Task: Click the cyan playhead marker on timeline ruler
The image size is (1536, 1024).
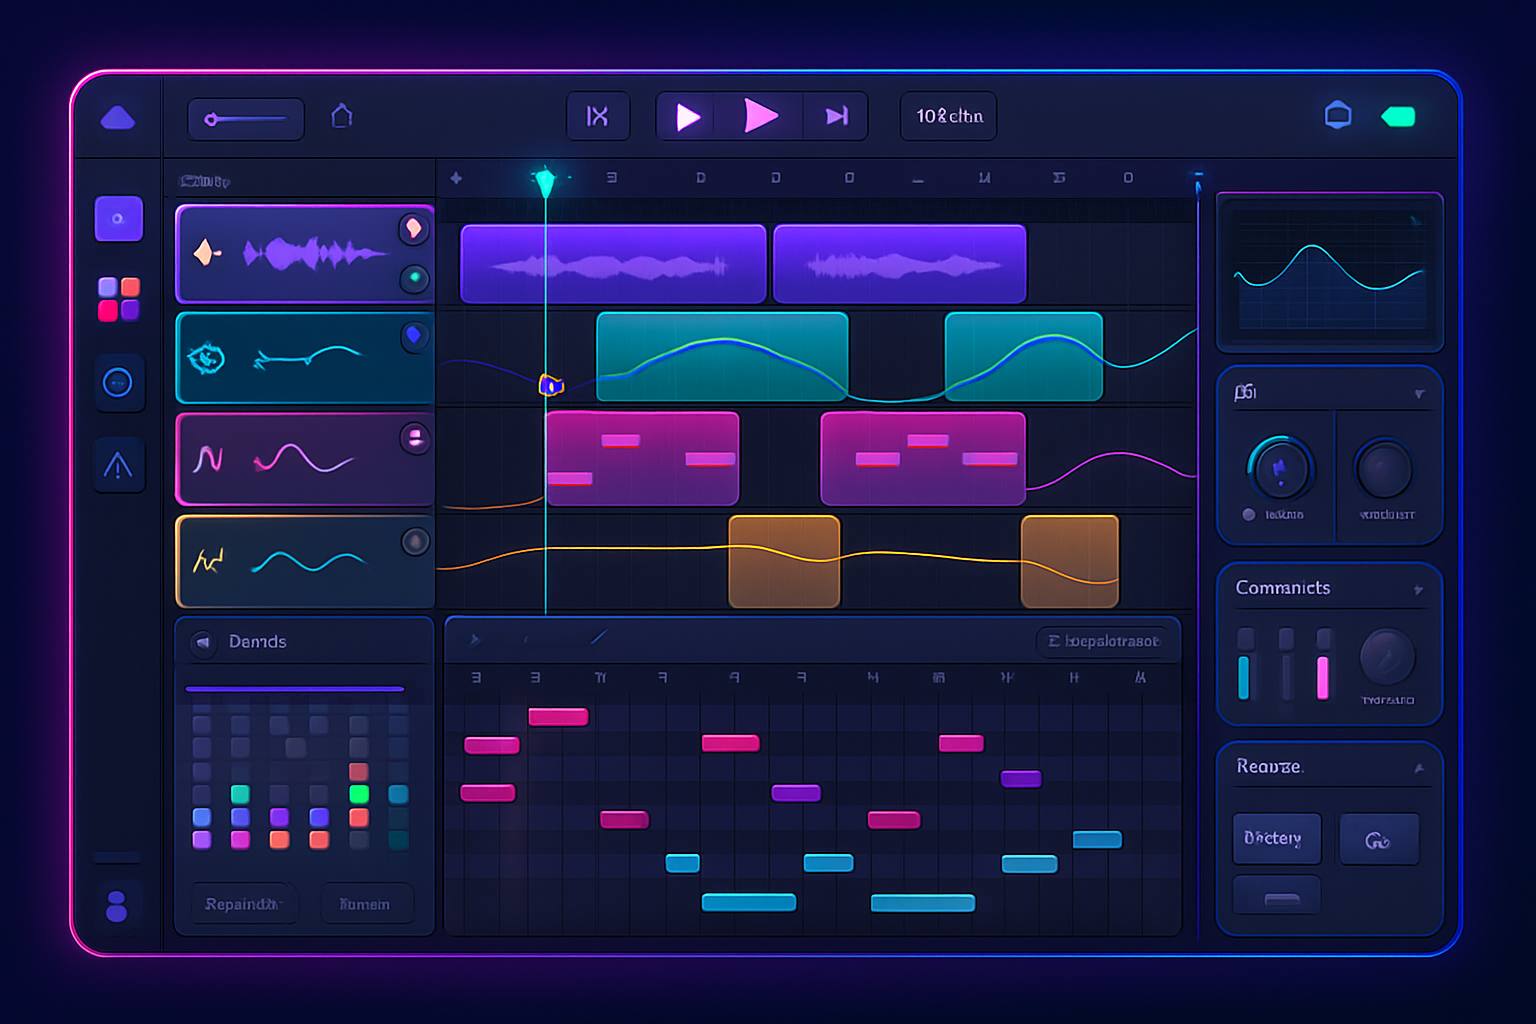Action: 545,182
